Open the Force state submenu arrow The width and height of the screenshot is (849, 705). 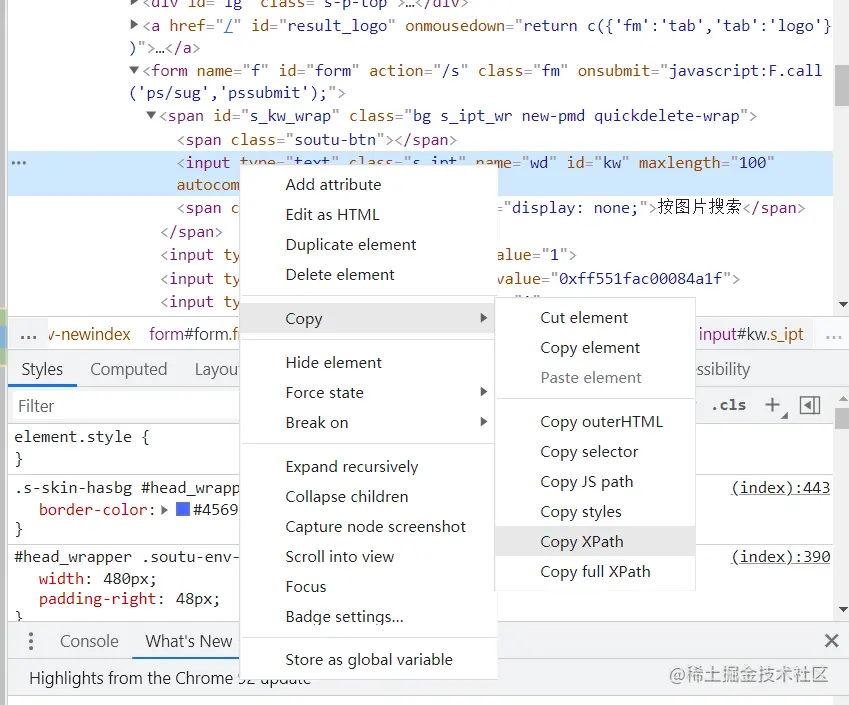click(x=484, y=391)
